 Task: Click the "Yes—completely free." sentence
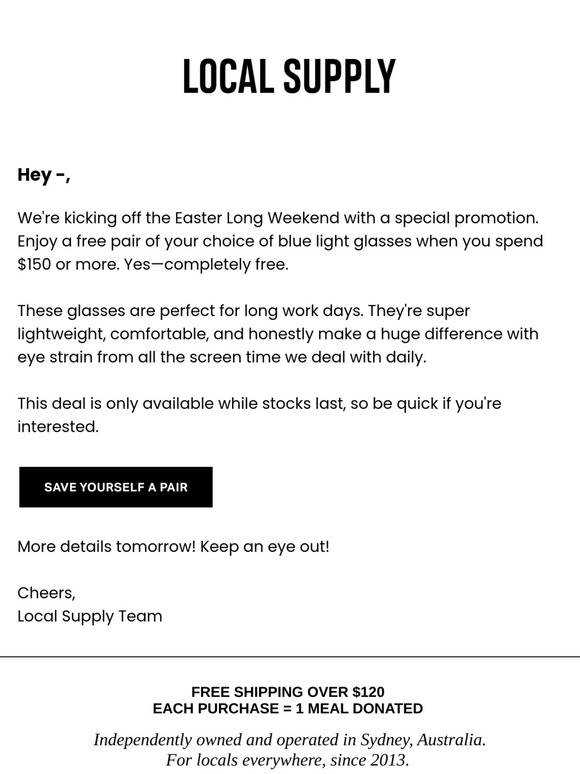[x=206, y=265]
